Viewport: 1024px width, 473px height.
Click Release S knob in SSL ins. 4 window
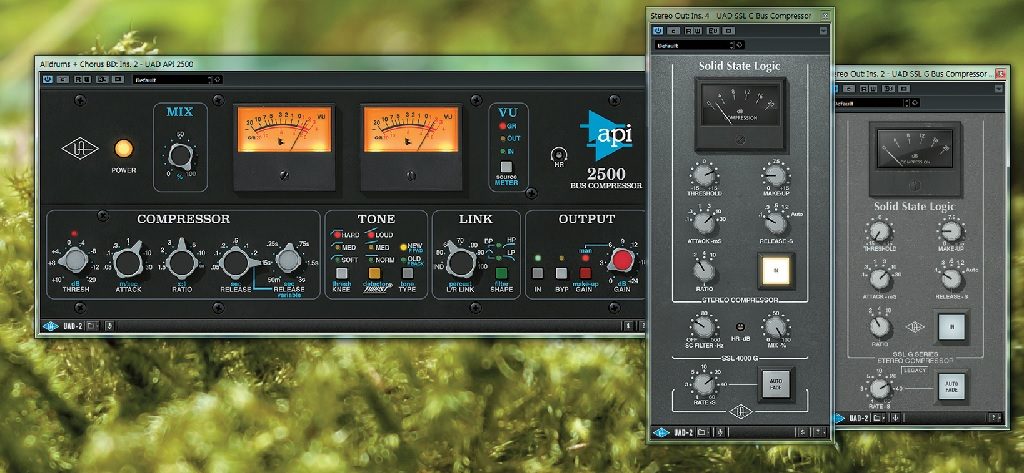(x=775, y=222)
